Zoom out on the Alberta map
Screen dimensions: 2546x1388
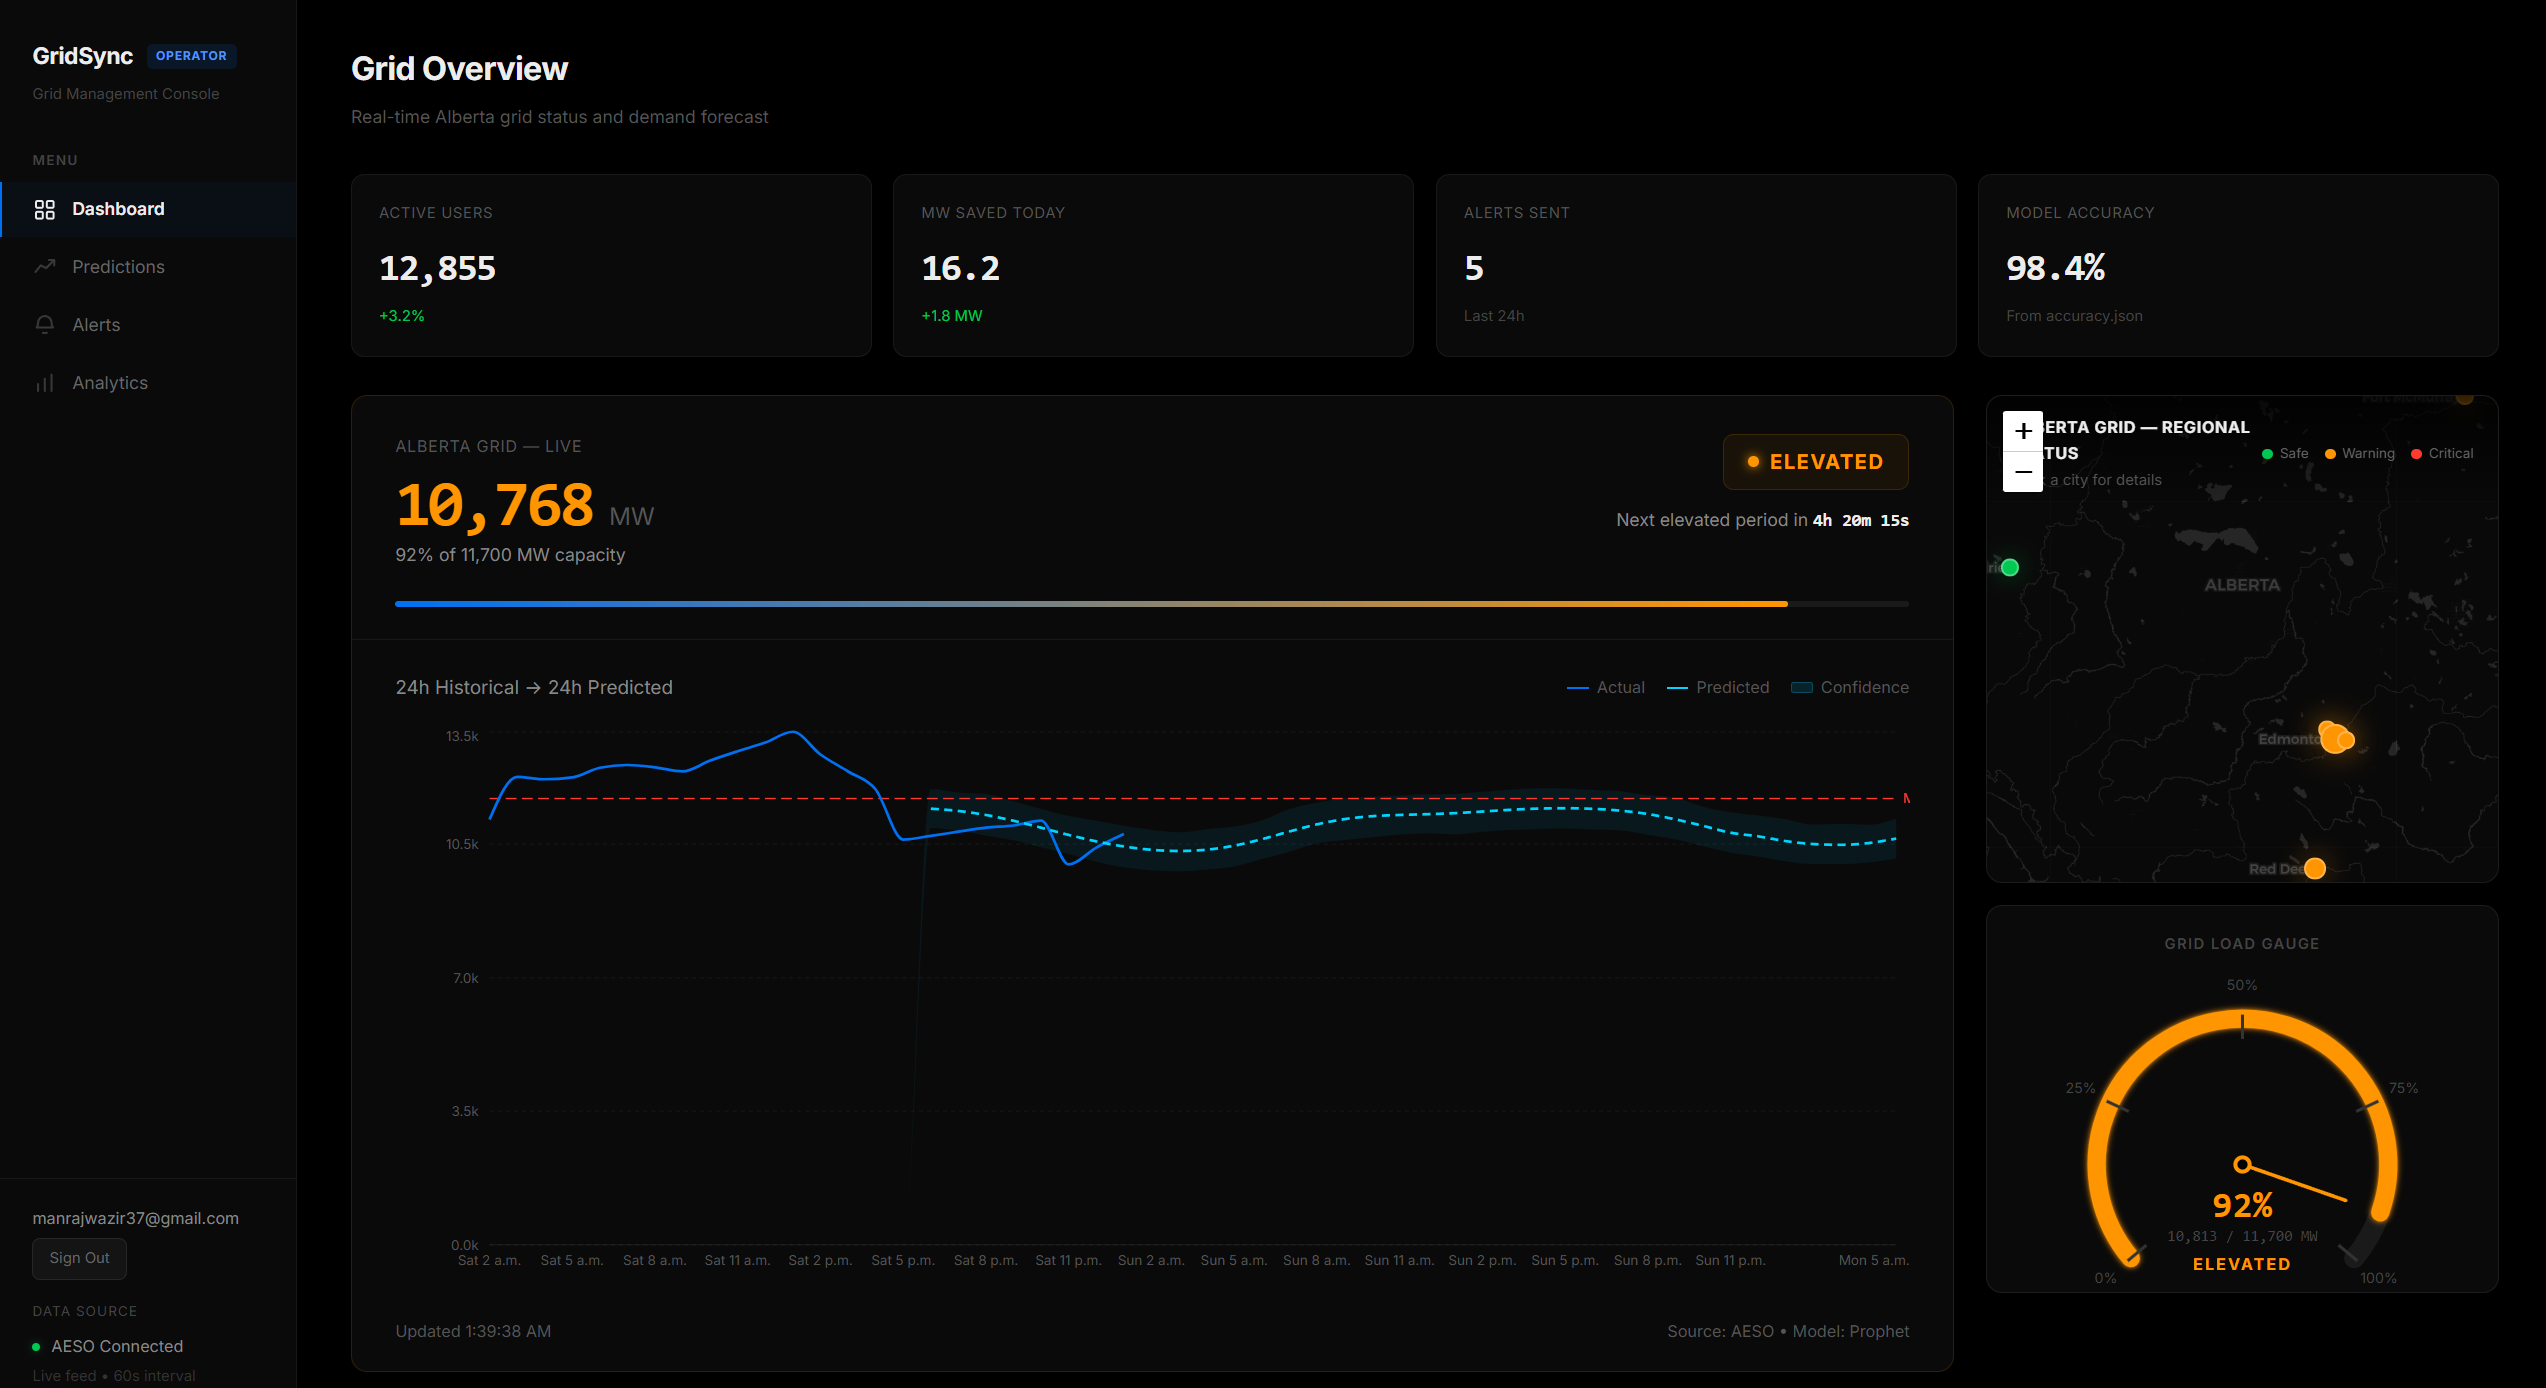pyautogui.click(x=2022, y=472)
